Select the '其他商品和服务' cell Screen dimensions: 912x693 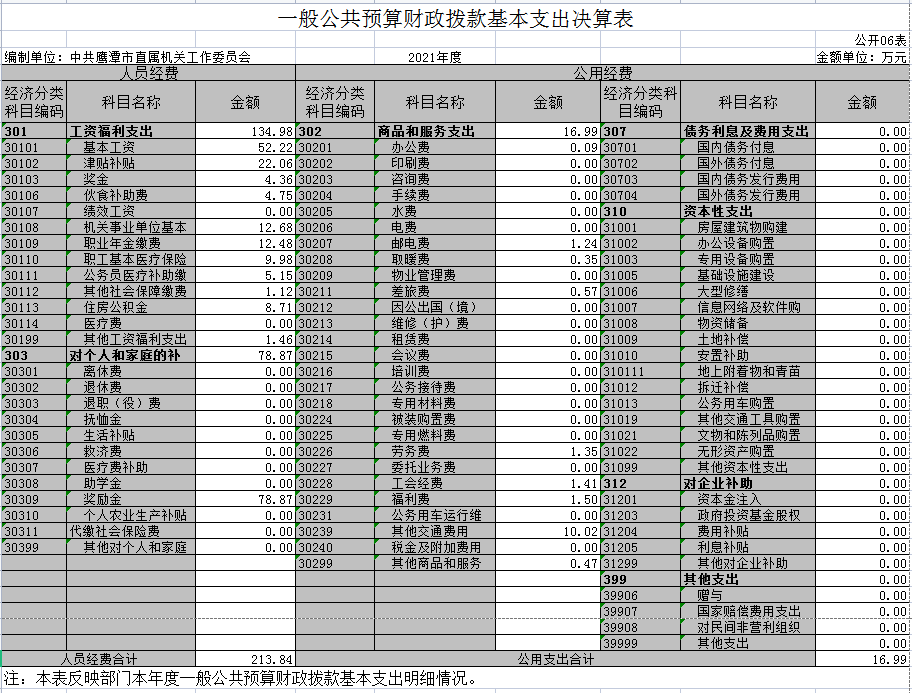435,563
